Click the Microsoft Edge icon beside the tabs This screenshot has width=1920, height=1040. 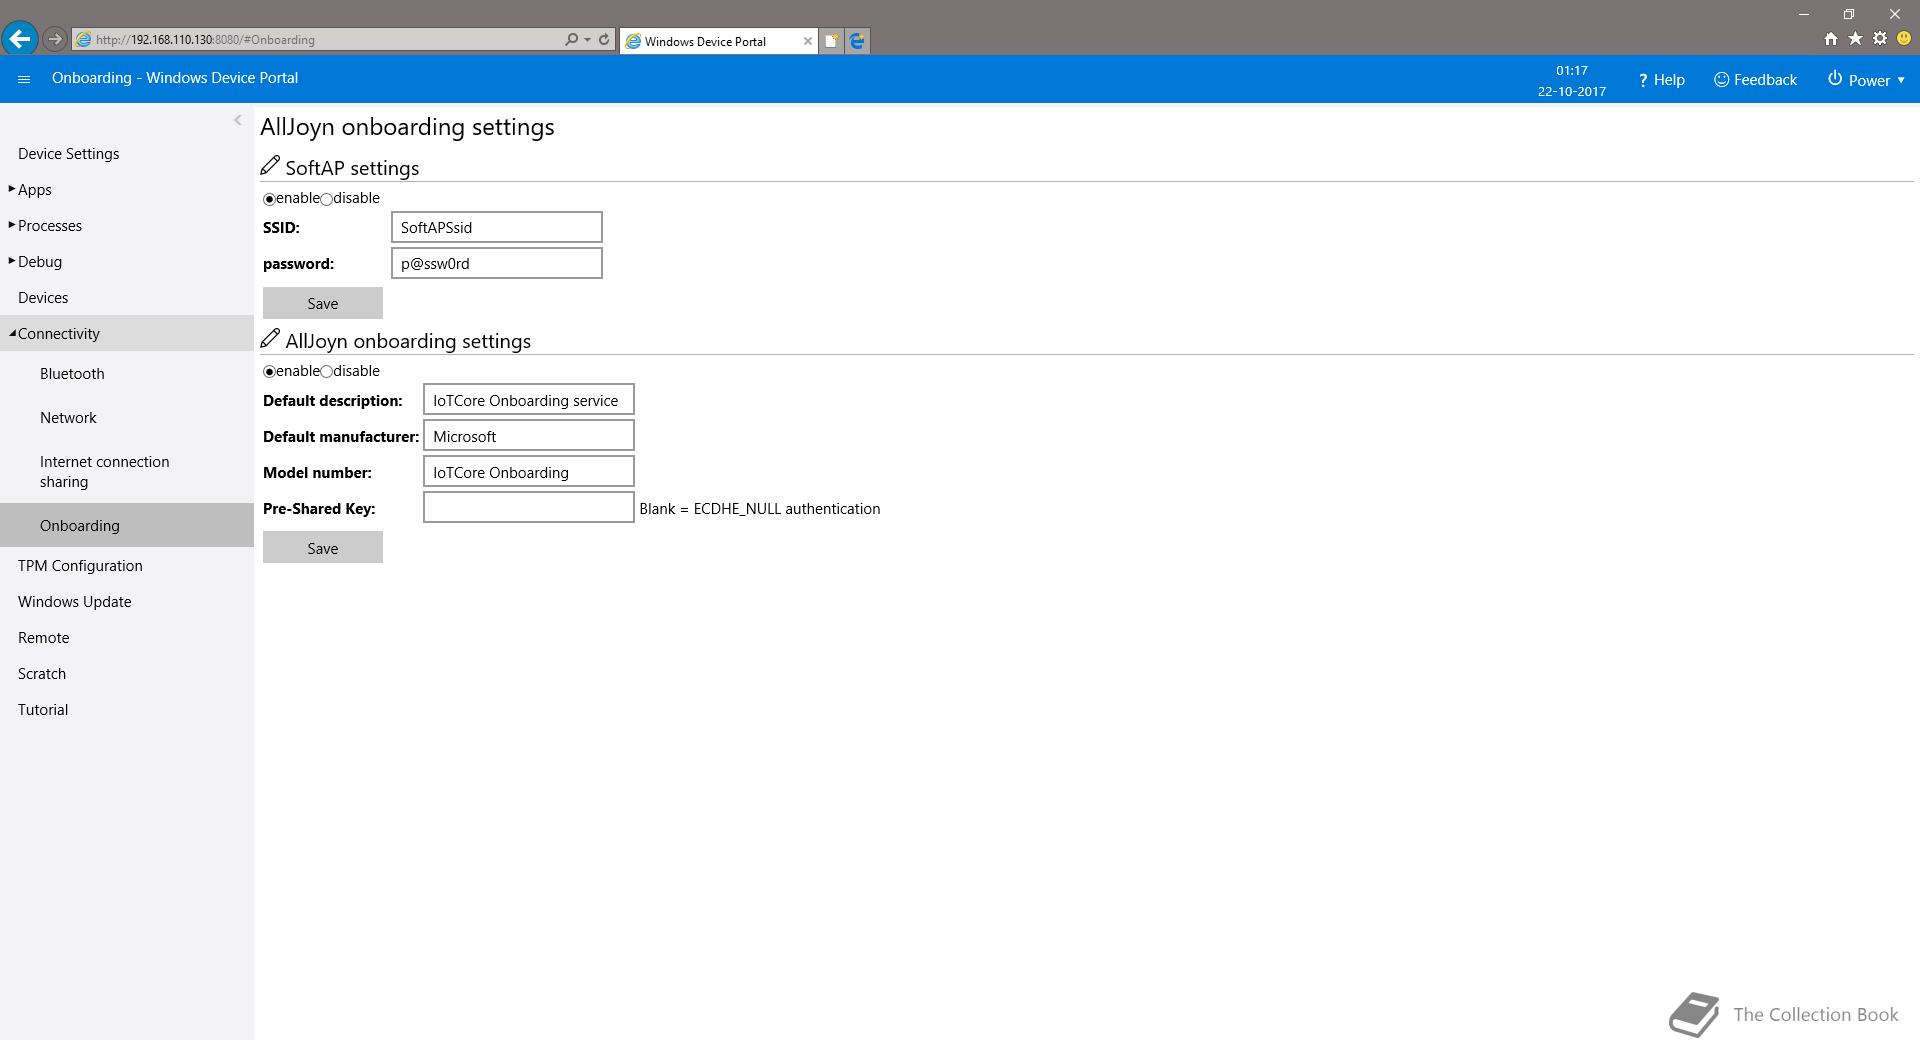(857, 41)
